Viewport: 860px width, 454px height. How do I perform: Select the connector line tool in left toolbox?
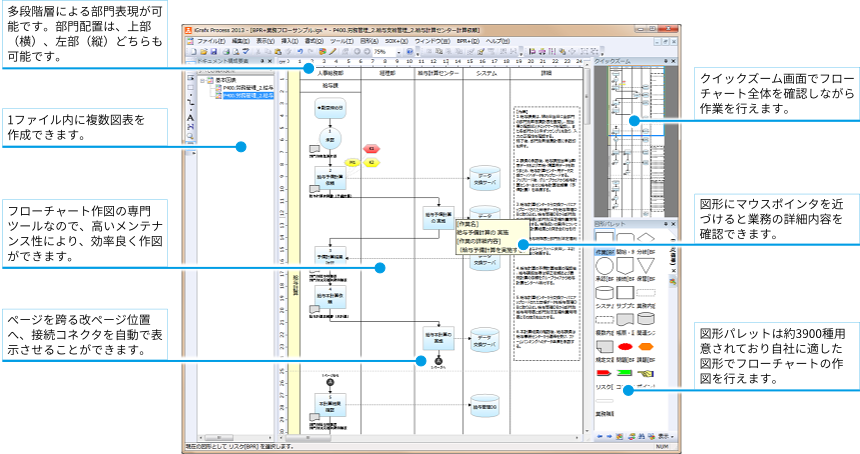pyautogui.click(x=190, y=101)
